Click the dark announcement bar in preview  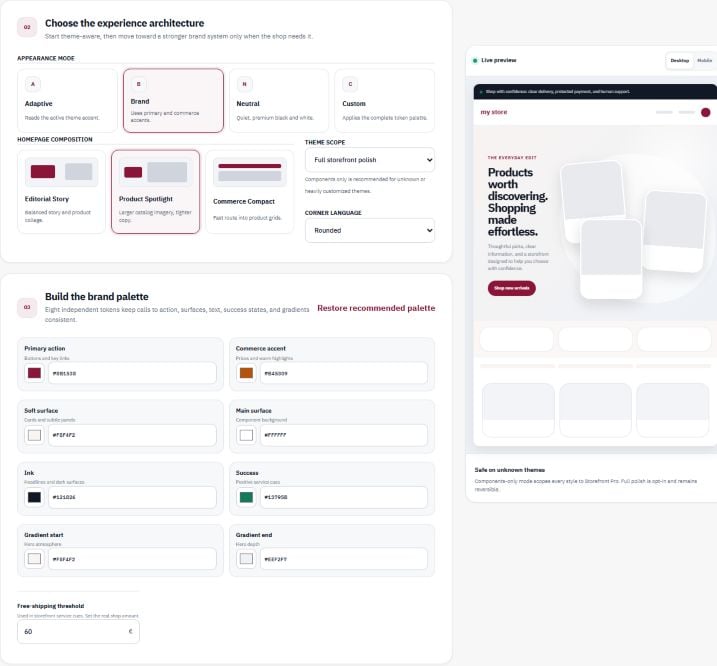point(595,91)
